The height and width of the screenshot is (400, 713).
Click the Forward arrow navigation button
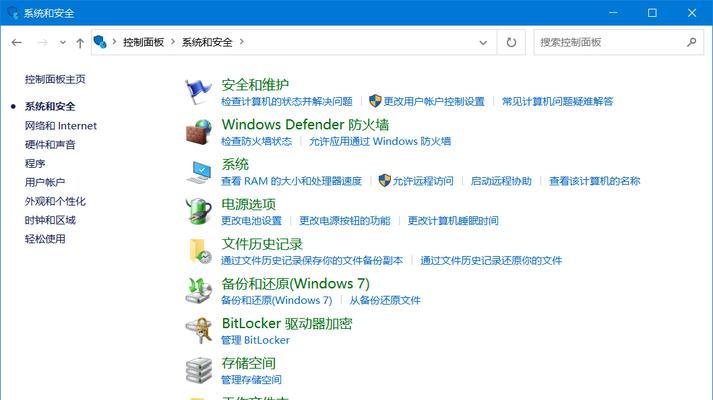click(43, 42)
